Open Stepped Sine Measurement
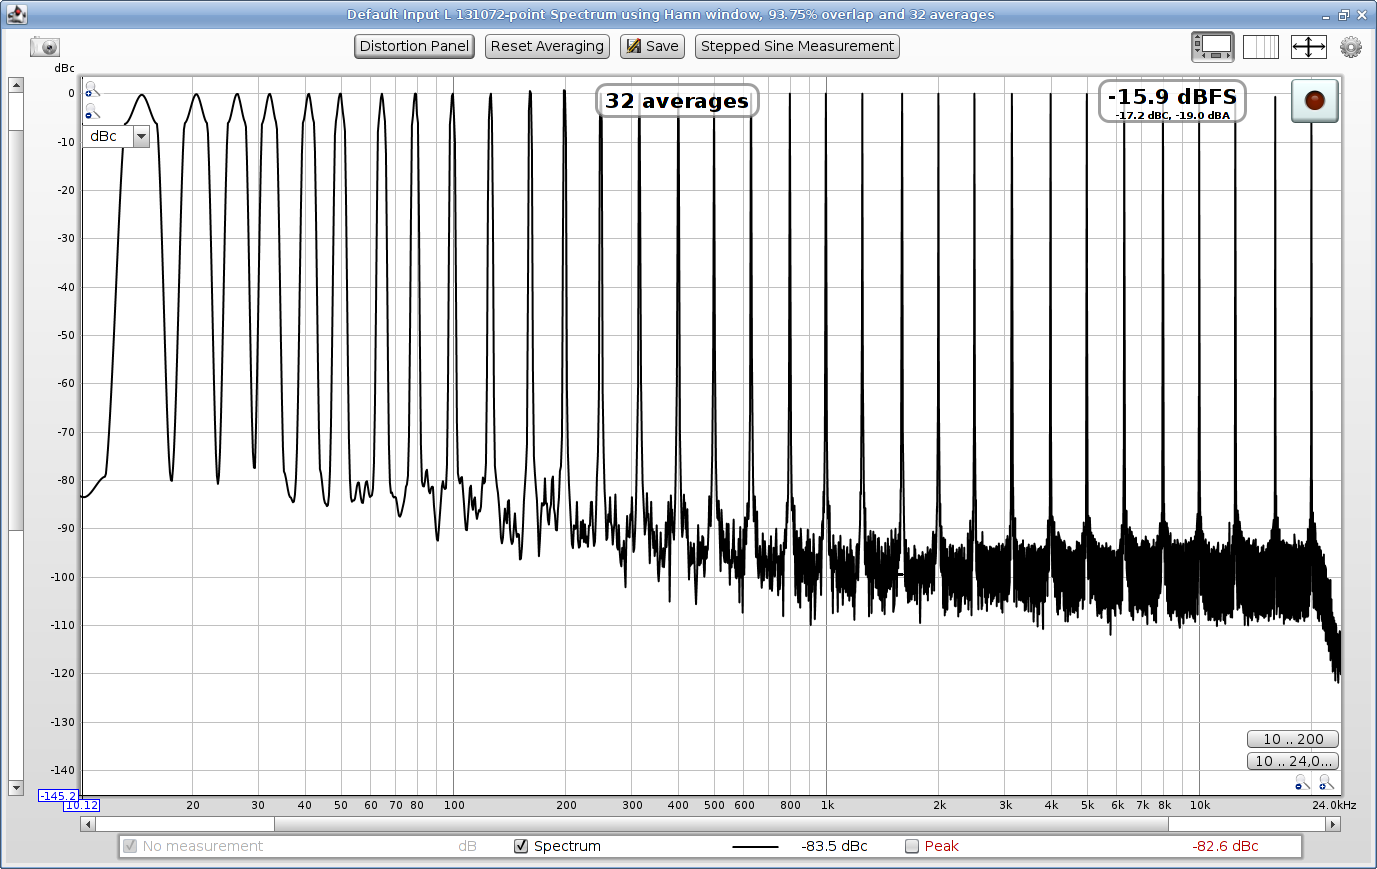 [x=797, y=46]
